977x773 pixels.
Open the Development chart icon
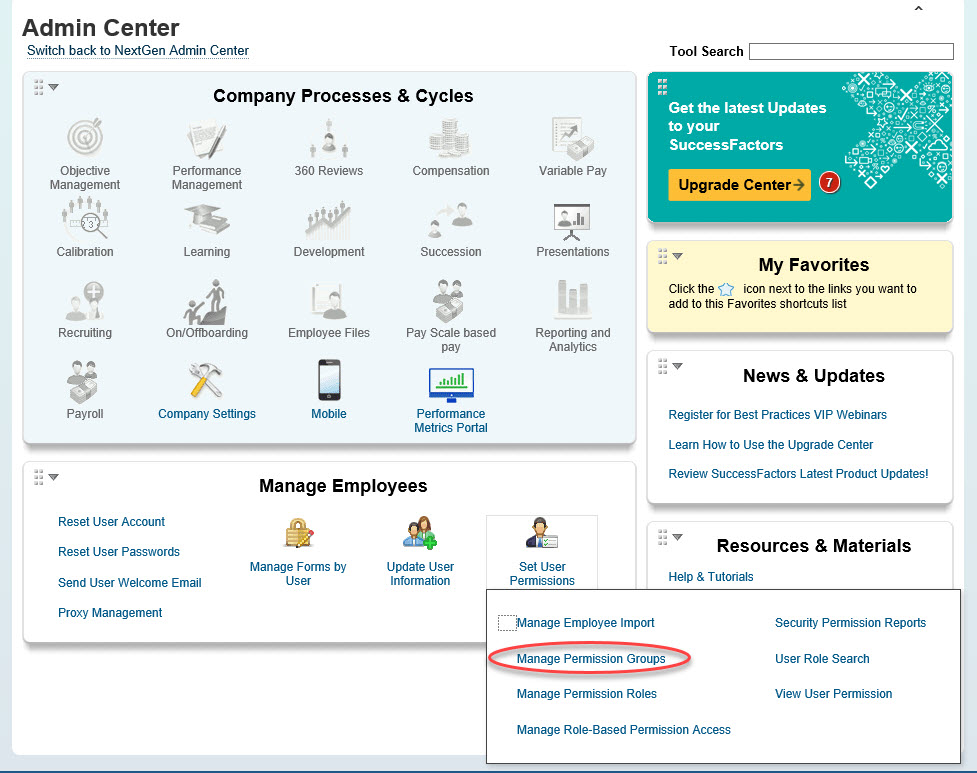click(328, 220)
